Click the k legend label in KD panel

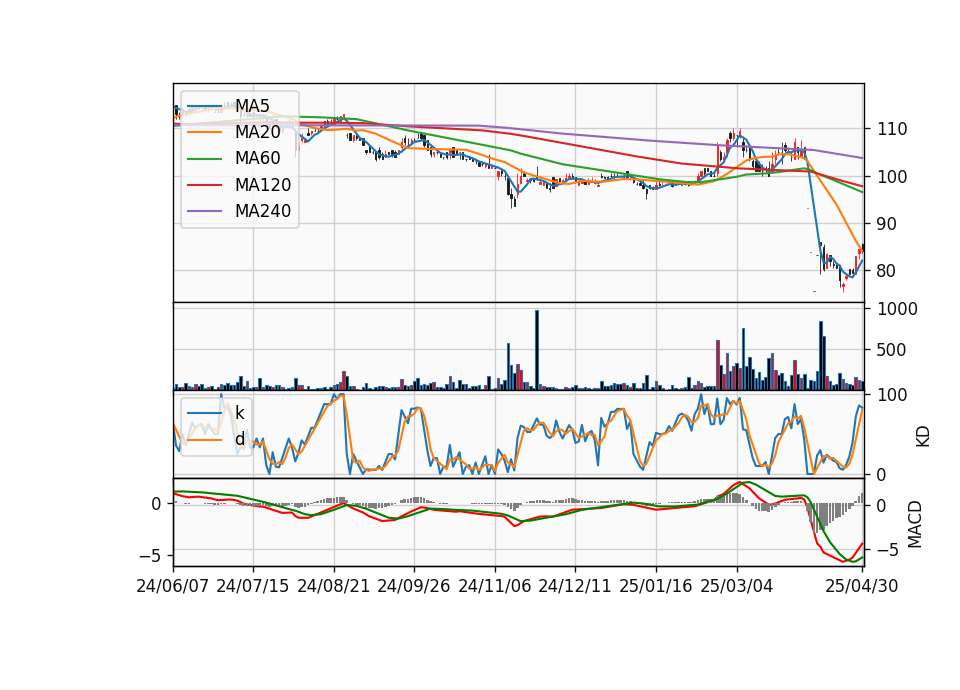(239, 413)
